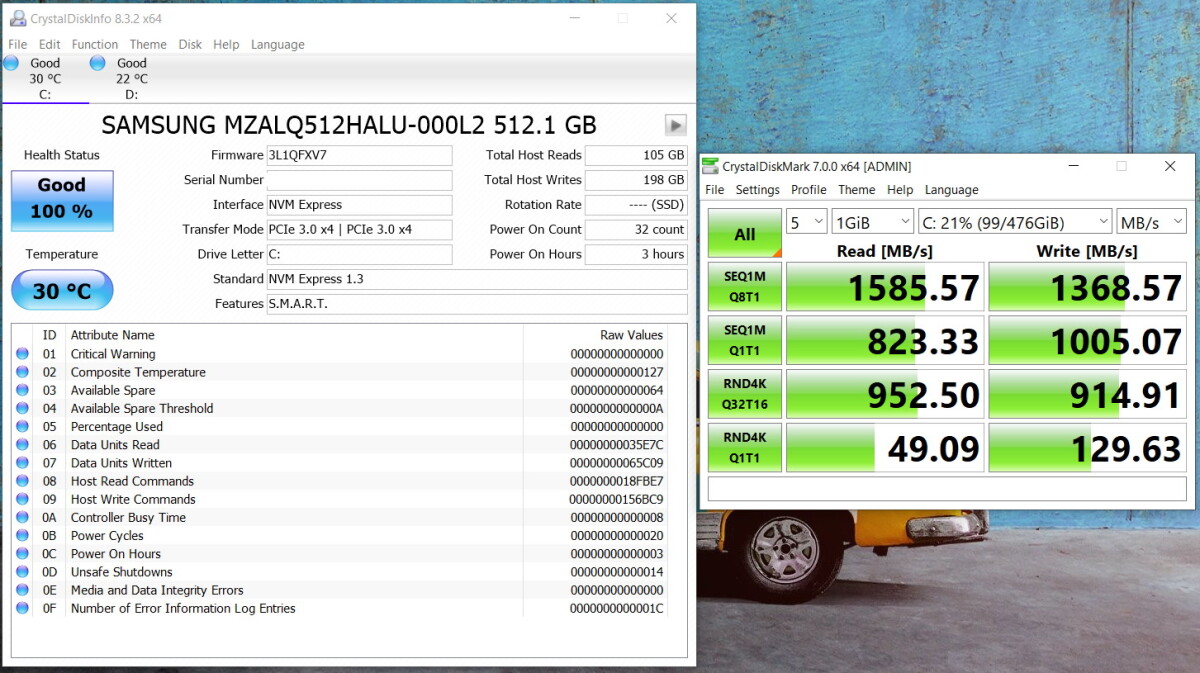Click the D: drive blue status orb
The image size is (1200, 673).
pyautogui.click(x=98, y=63)
